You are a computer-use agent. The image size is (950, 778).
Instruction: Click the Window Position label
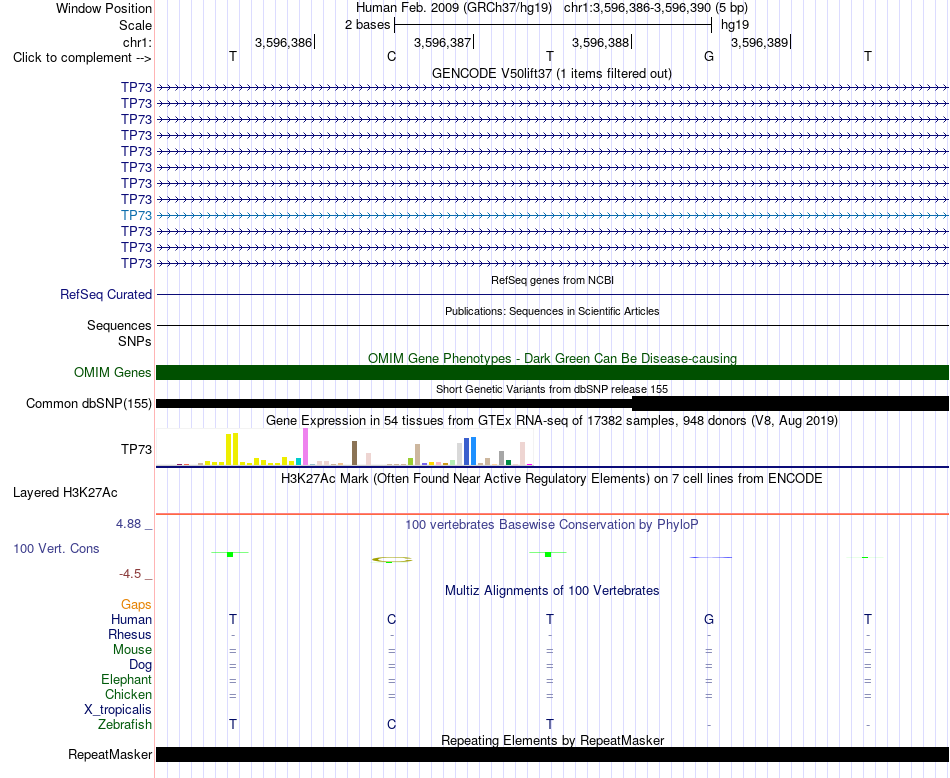(104, 8)
